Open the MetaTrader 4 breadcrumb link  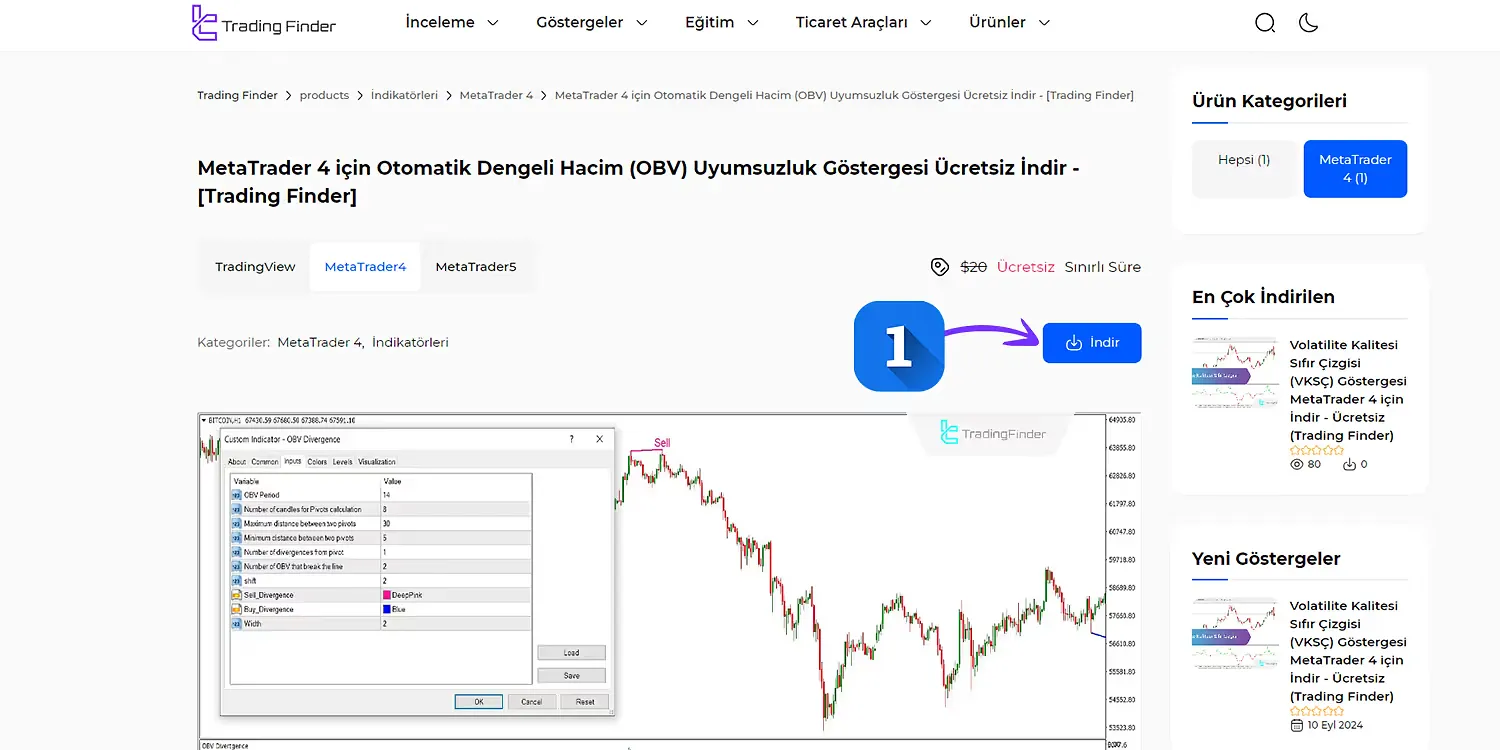(496, 95)
